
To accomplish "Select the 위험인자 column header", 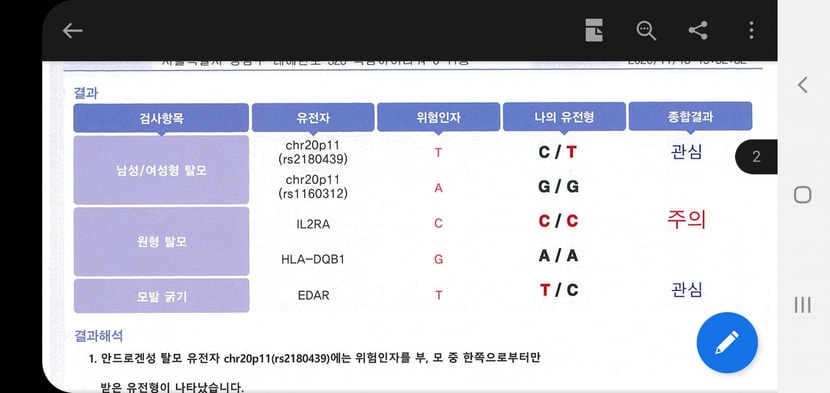I will (x=438, y=118).
